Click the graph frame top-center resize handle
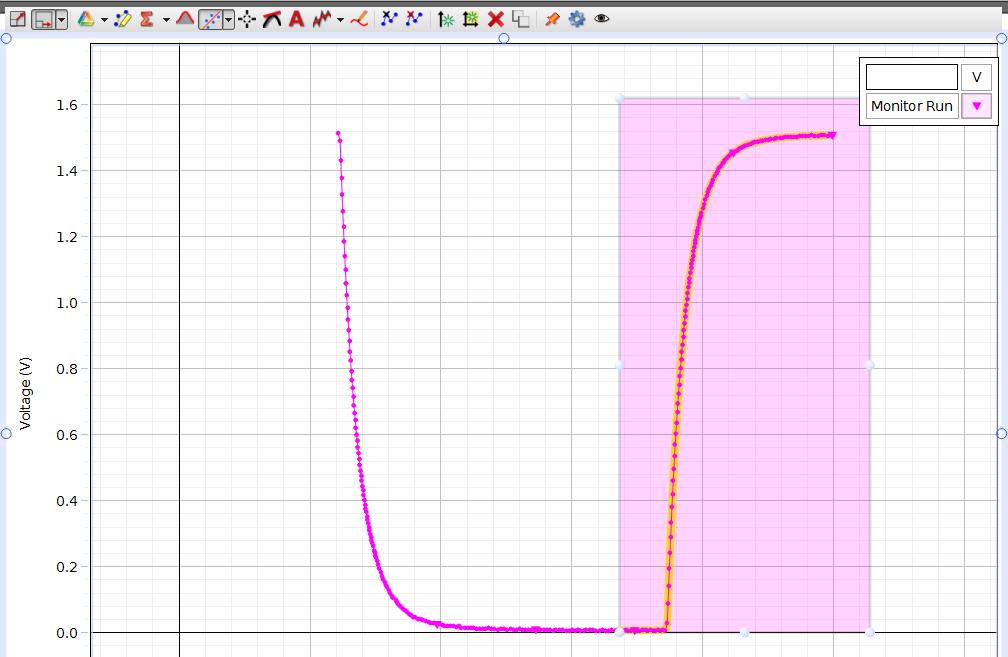 tap(504, 39)
